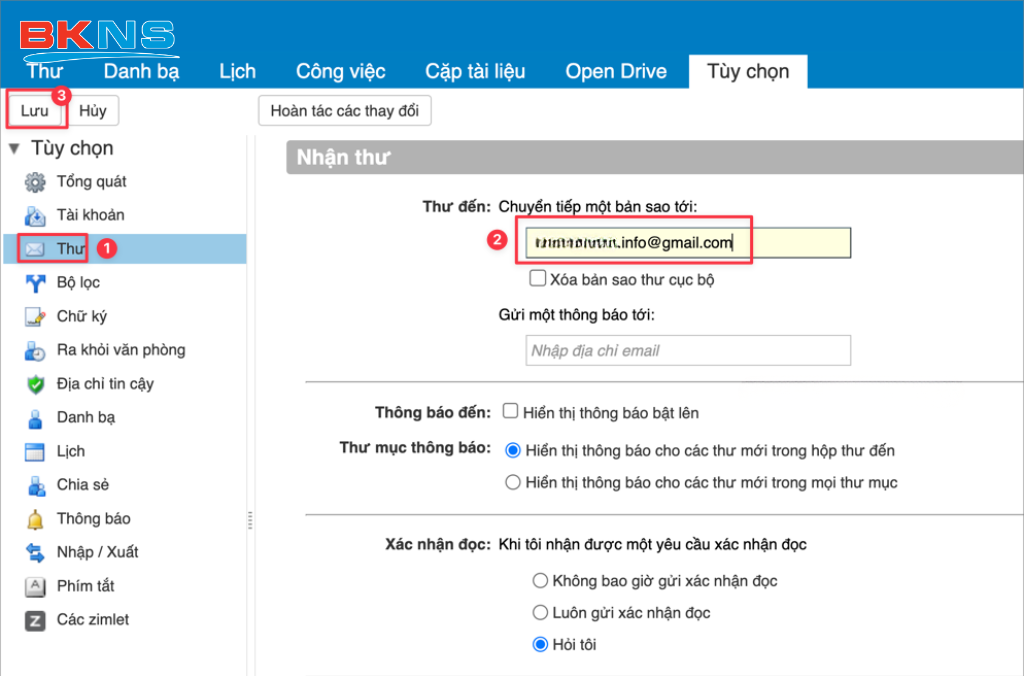Image resolution: width=1024 pixels, height=676 pixels.
Task: Select Luôn gửi xác nhận đọc option
Action: point(541,613)
